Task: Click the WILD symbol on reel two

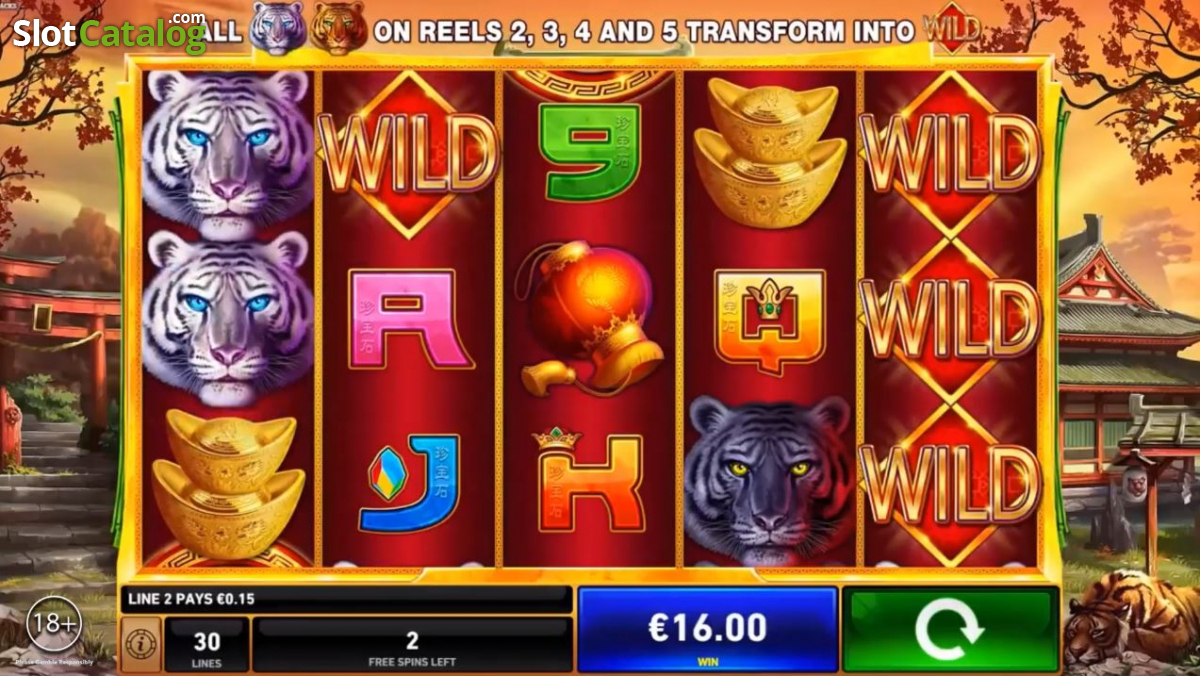Action: [408, 152]
